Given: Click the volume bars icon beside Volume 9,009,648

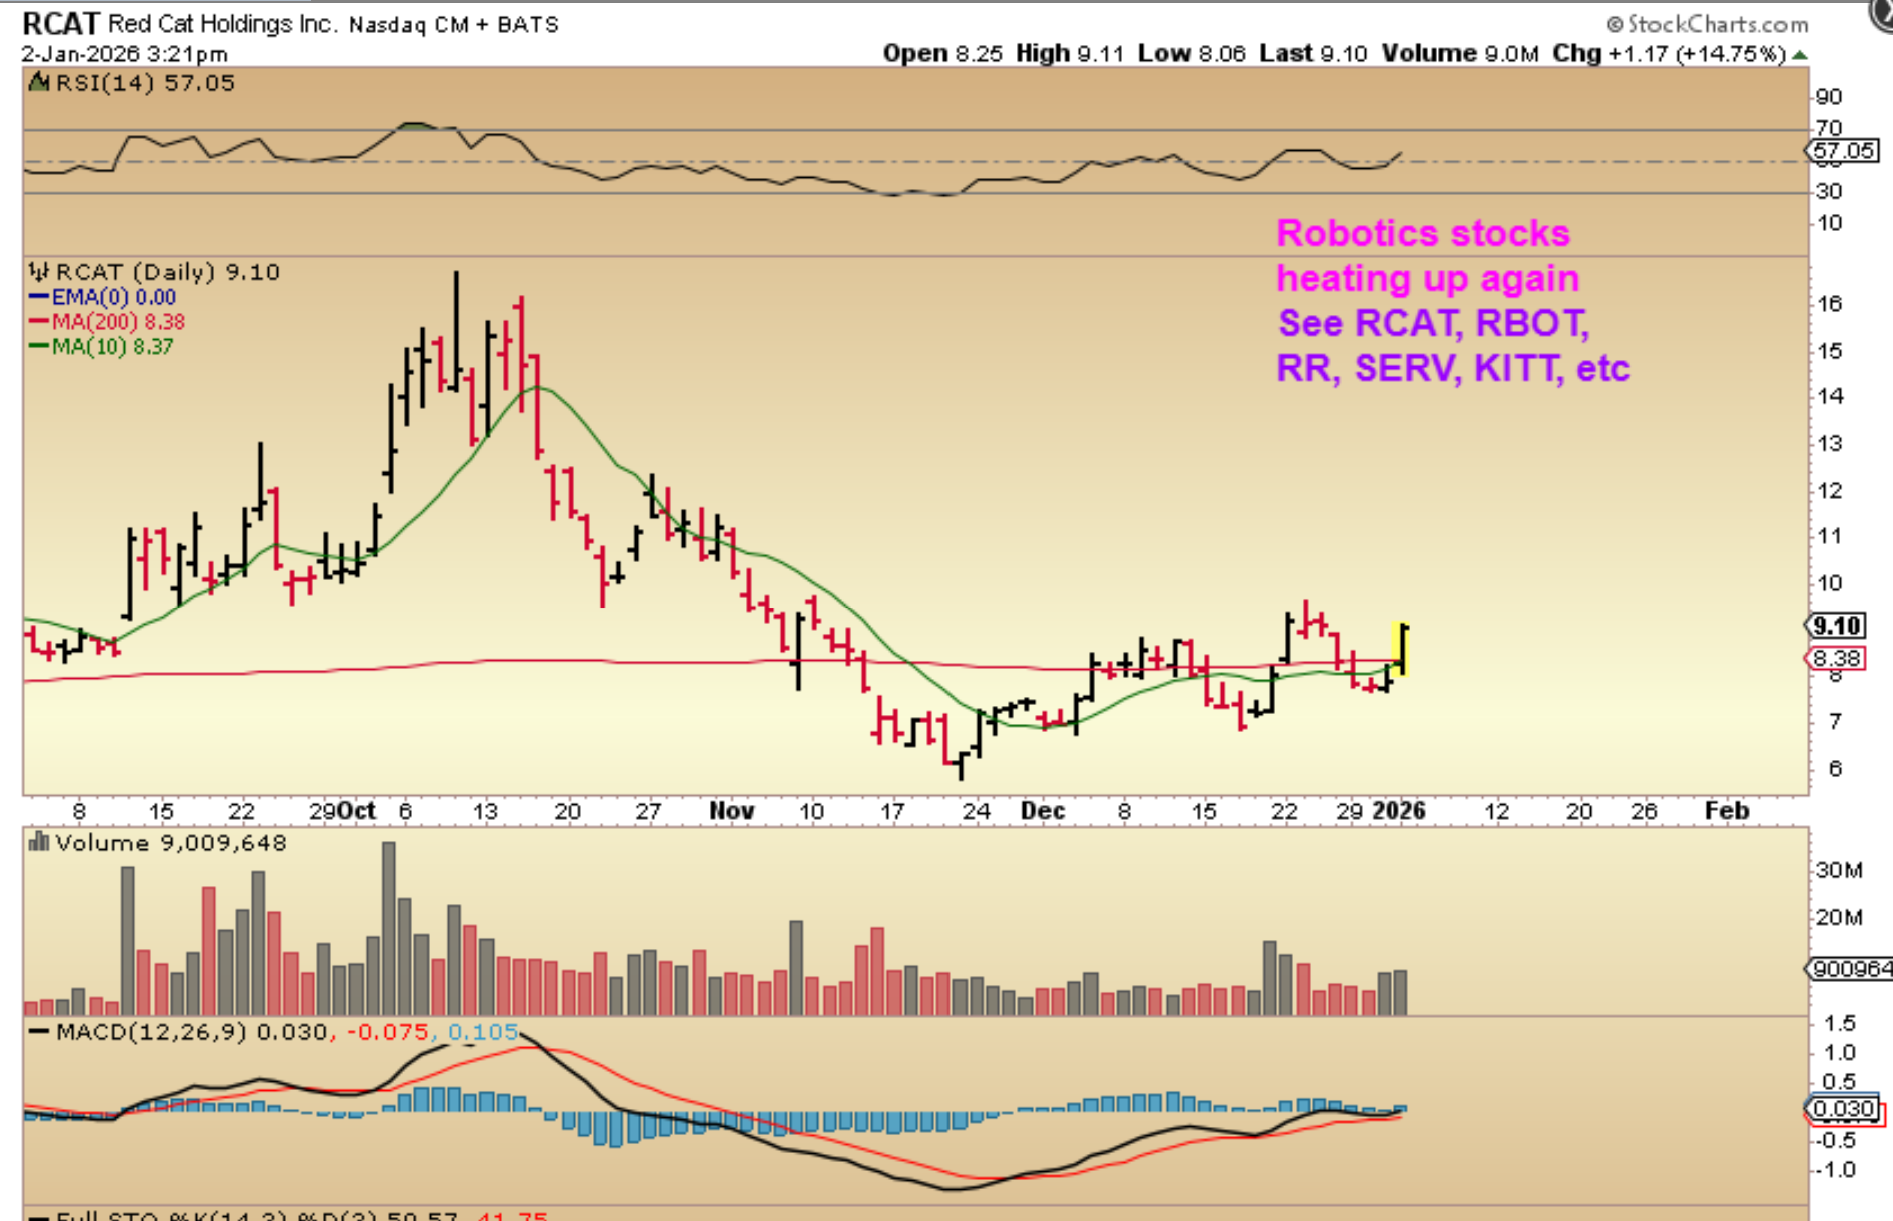Looking at the screenshot, I should pyautogui.click(x=39, y=842).
